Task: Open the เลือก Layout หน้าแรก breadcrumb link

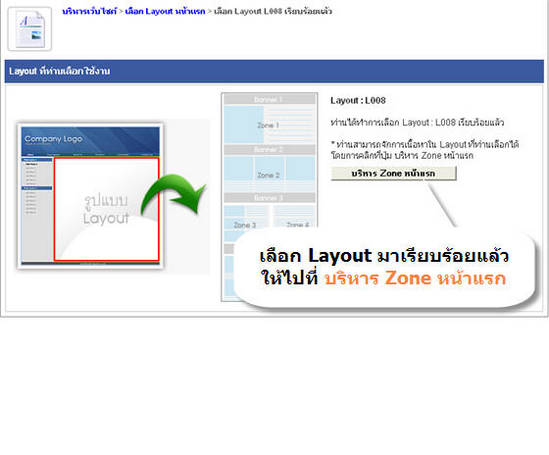Action: pos(165,11)
